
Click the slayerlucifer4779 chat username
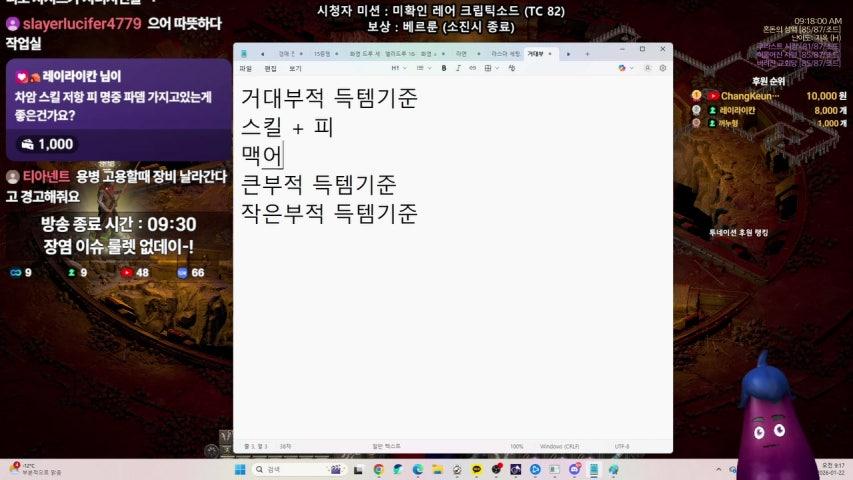click(x=82, y=23)
